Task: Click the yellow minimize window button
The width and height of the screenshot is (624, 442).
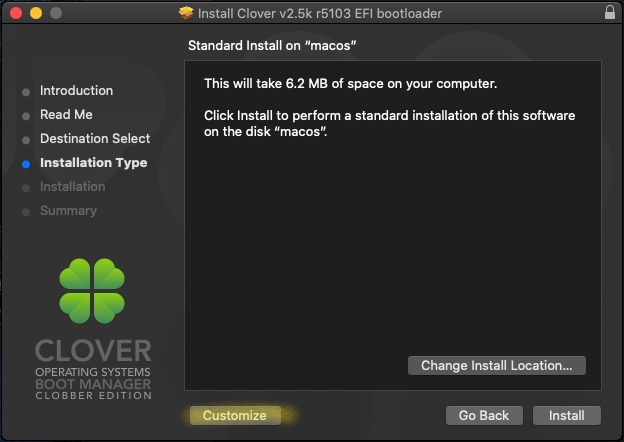Action: [x=36, y=13]
